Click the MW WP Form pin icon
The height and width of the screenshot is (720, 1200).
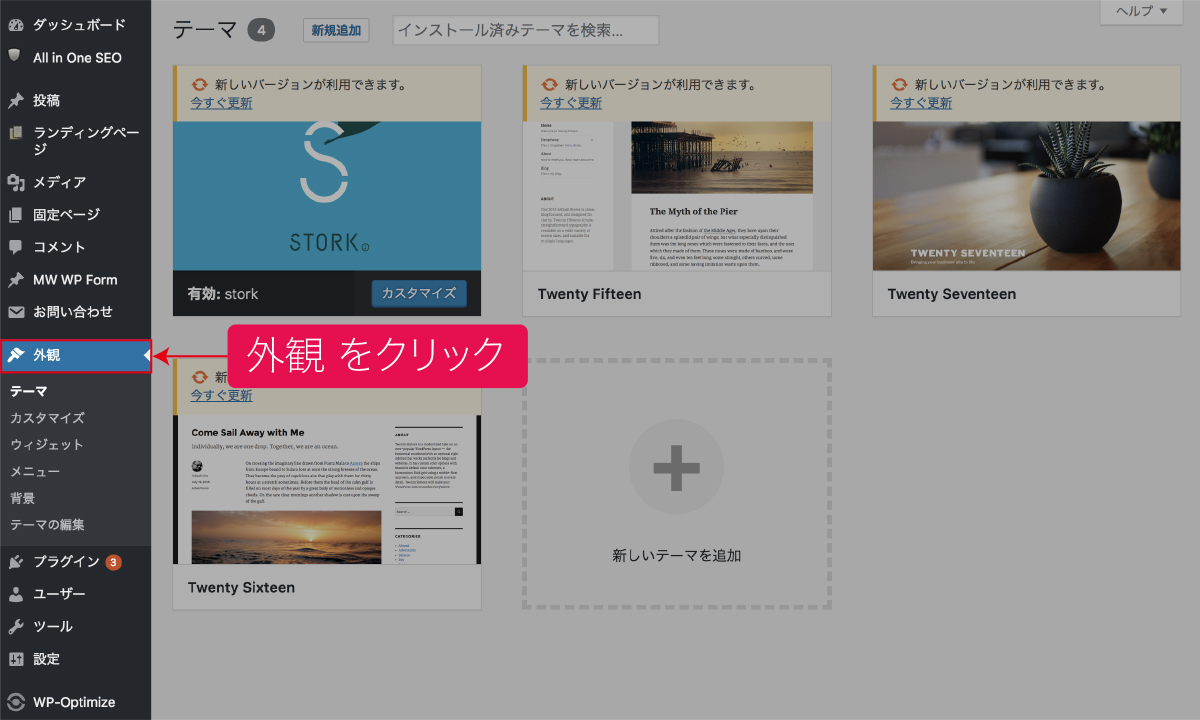[16, 280]
